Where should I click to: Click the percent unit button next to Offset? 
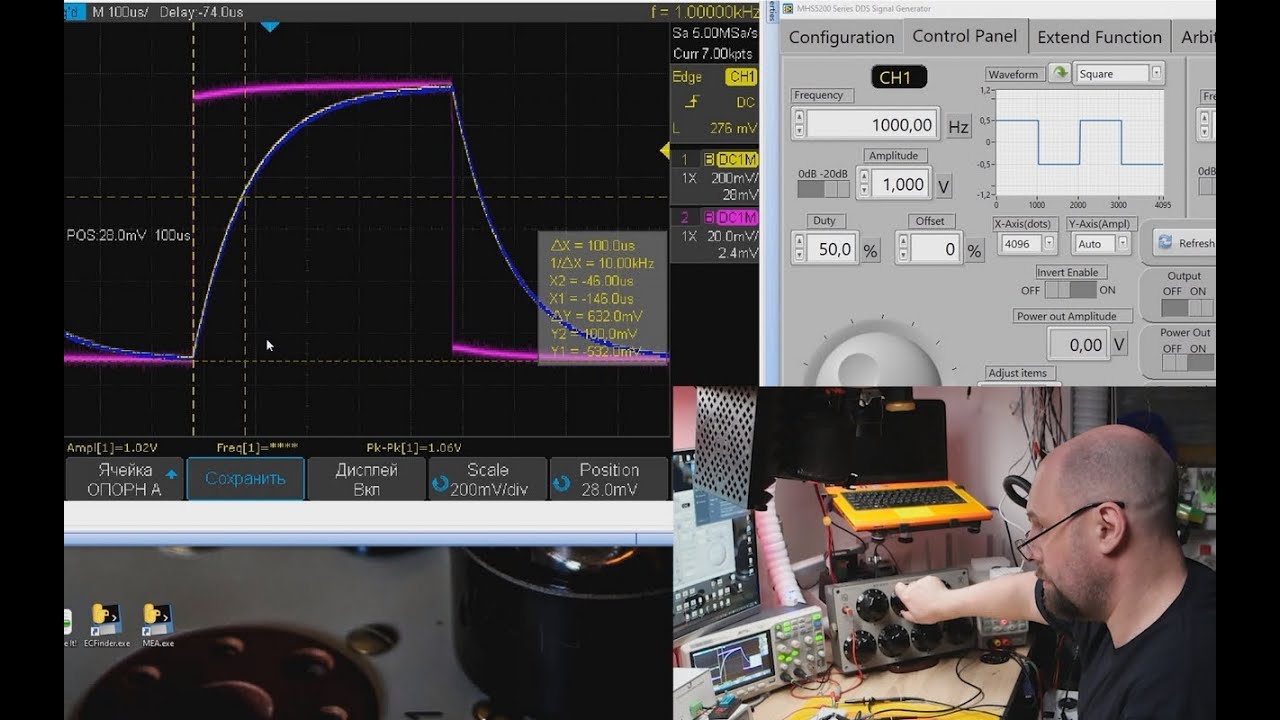click(x=973, y=250)
